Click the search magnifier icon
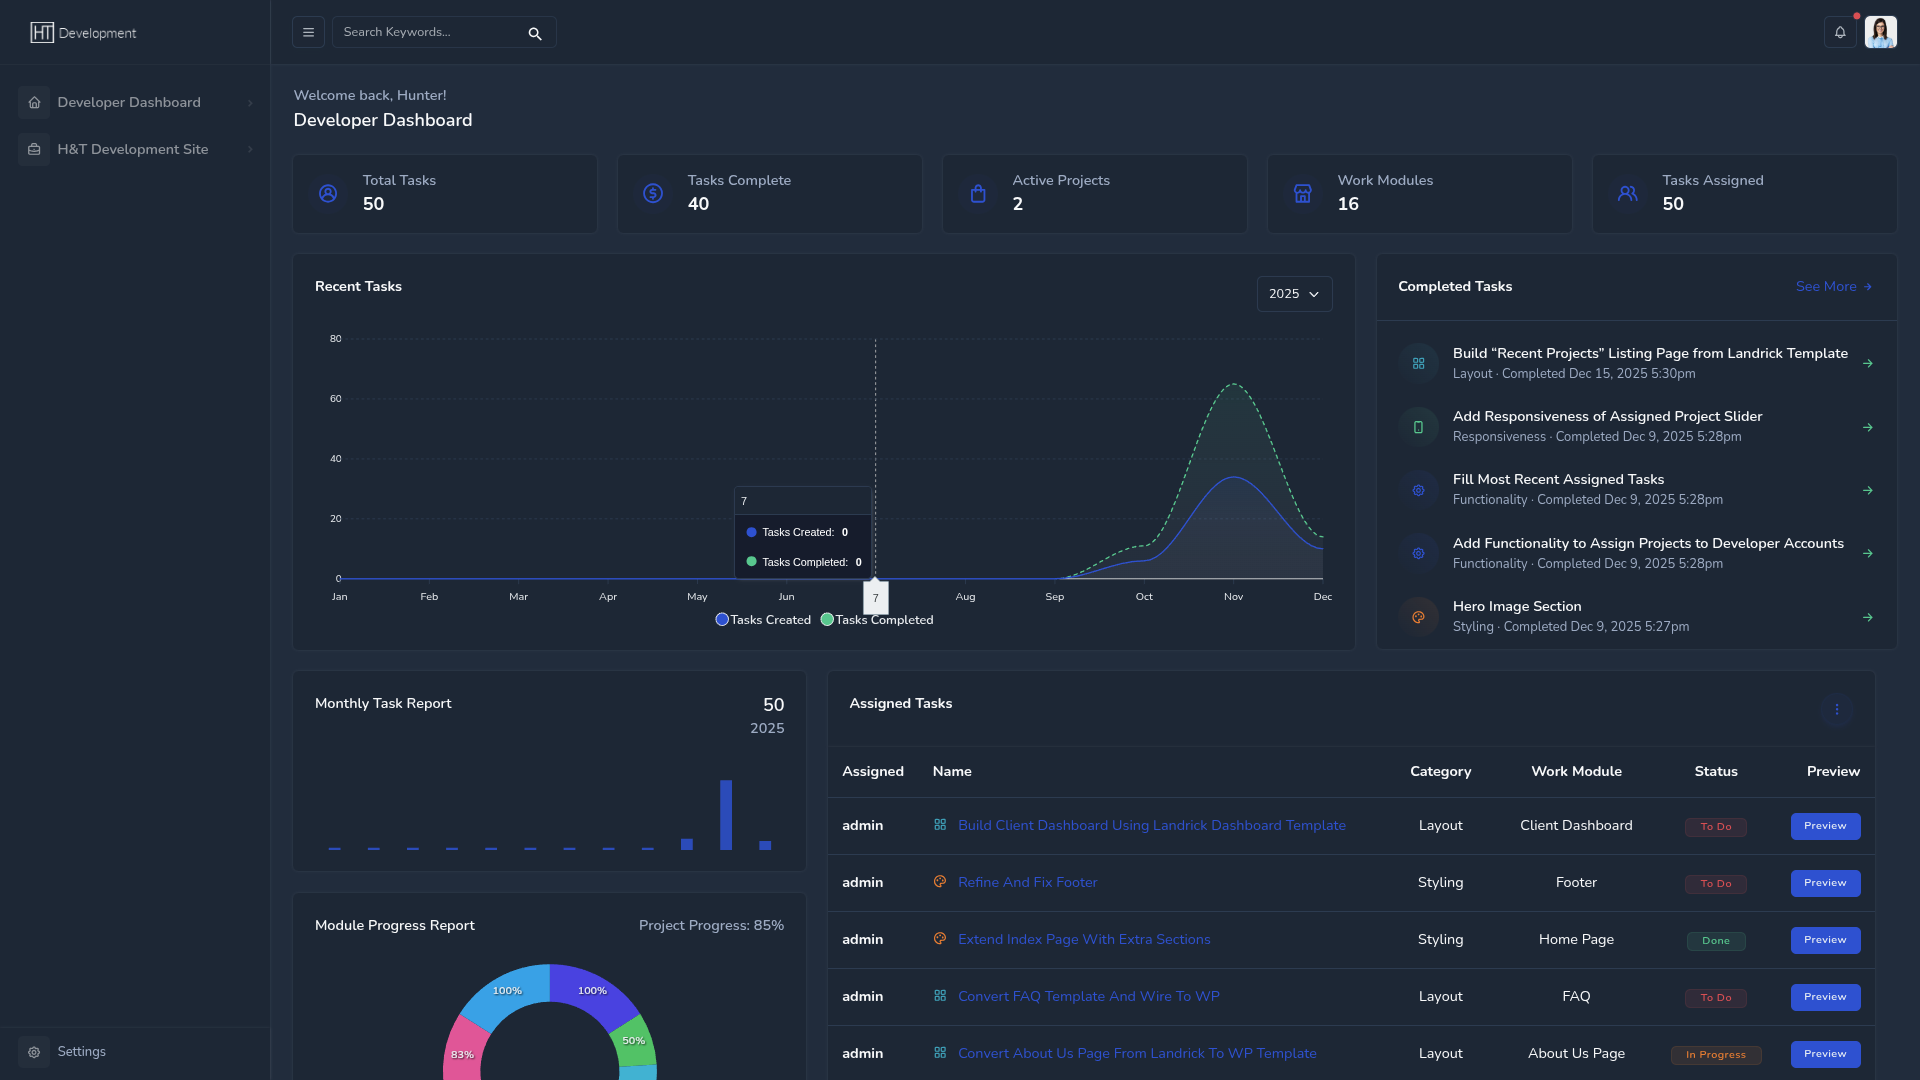 [535, 34]
